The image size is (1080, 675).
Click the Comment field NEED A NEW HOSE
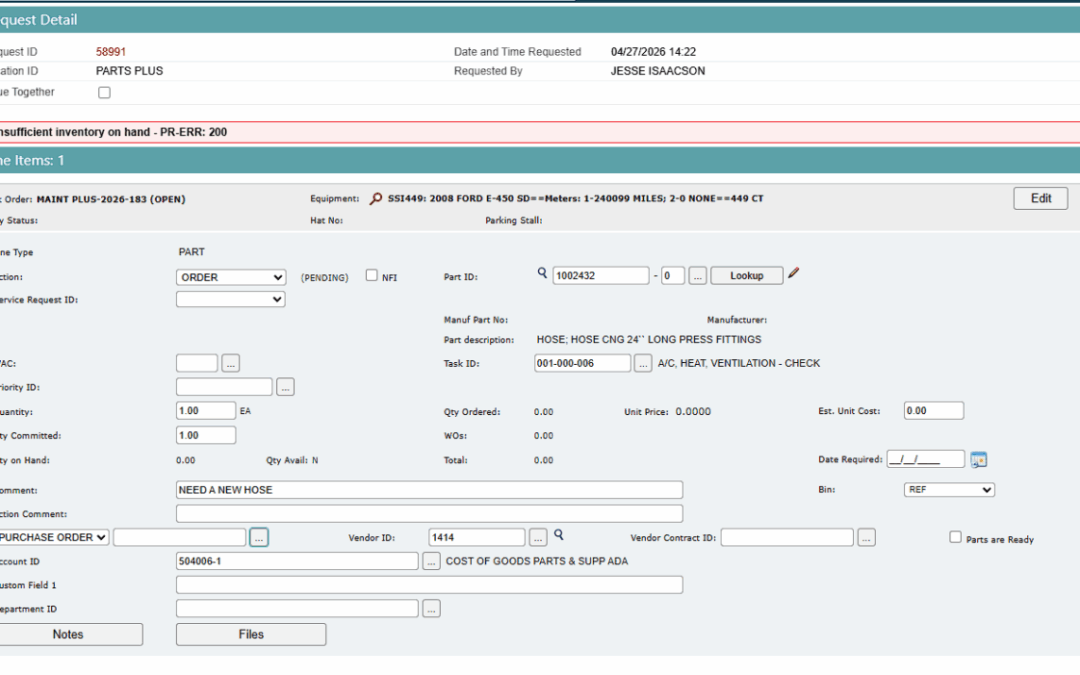click(x=429, y=490)
